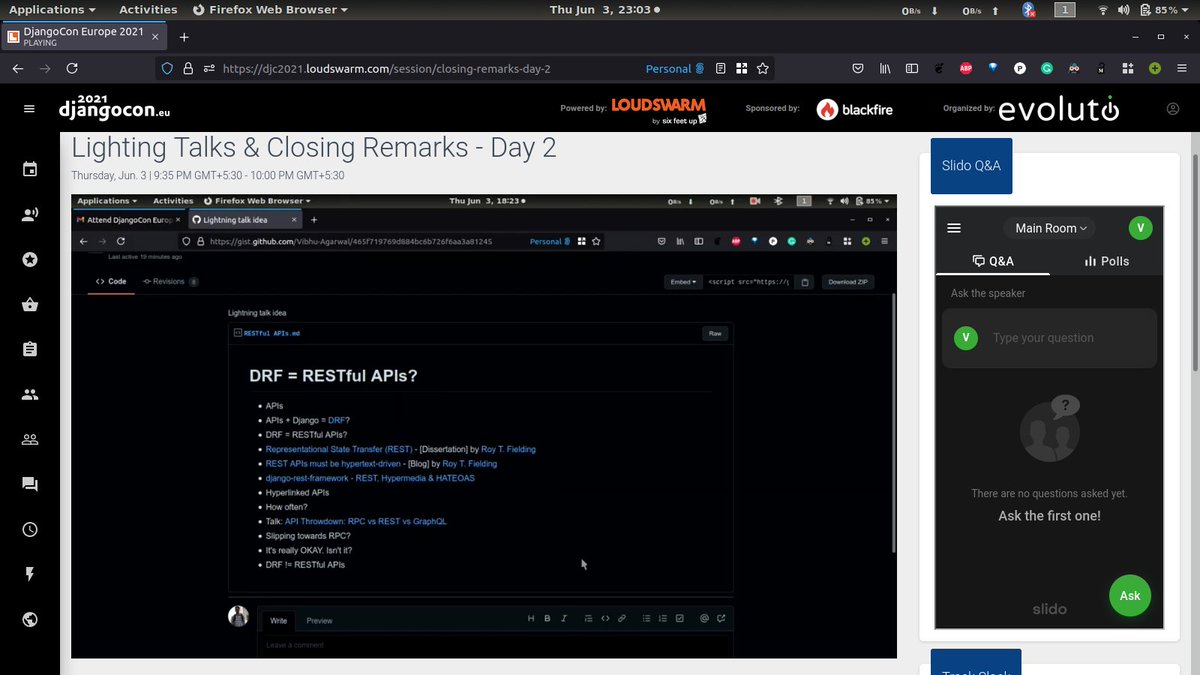The width and height of the screenshot is (1200, 675).
Task: Click 'There are no questions asked yet' text
Action: 1049,494
